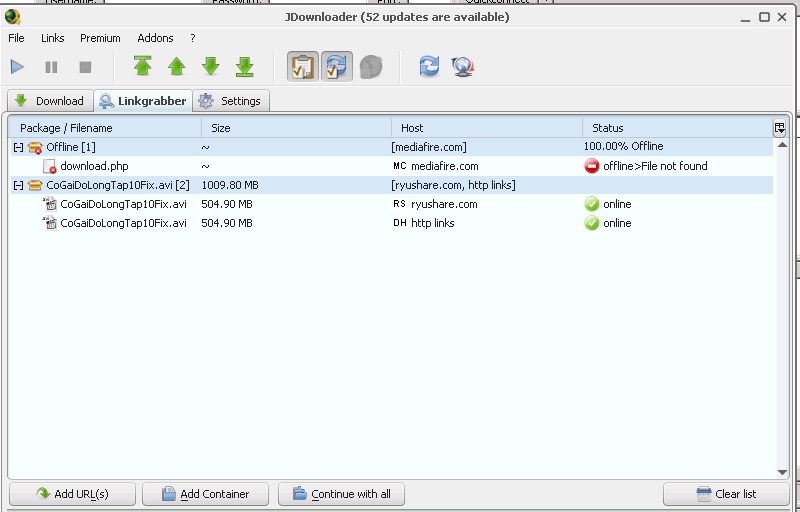Switch to the Download tab
The height and width of the screenshot is (512, 800).
(x=50, y=101)
